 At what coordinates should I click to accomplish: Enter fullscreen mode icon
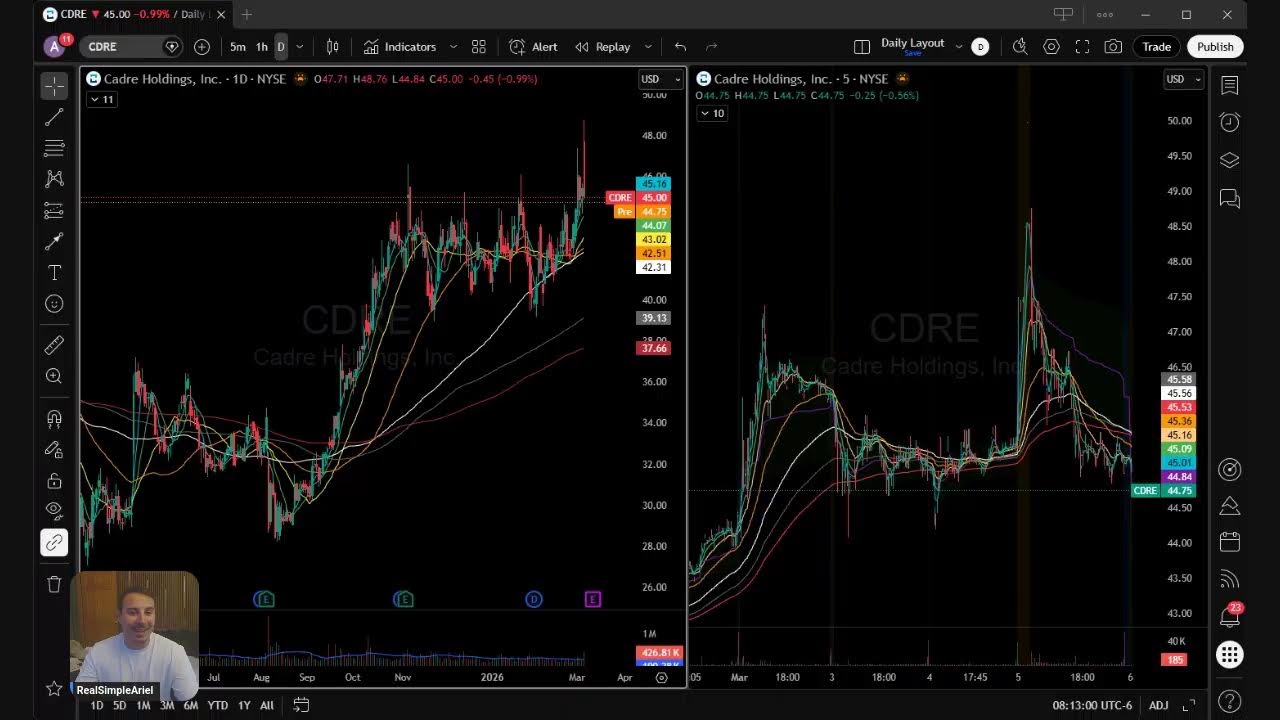1082,47
